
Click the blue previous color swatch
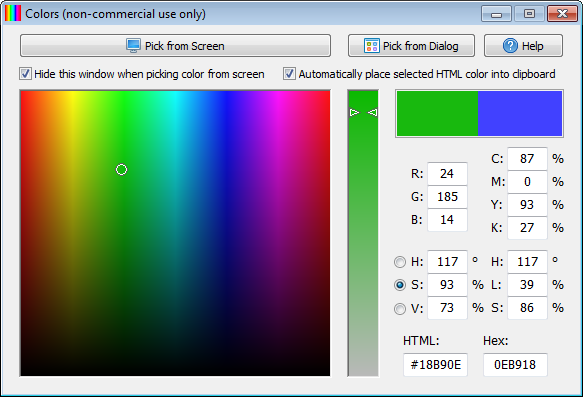coord(520,113)
